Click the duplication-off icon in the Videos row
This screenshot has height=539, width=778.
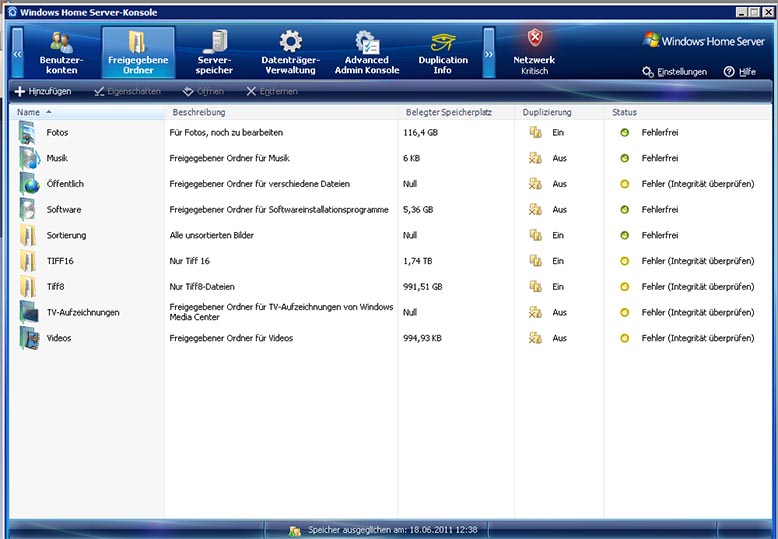pyautogui.click(x=535, y=338)
